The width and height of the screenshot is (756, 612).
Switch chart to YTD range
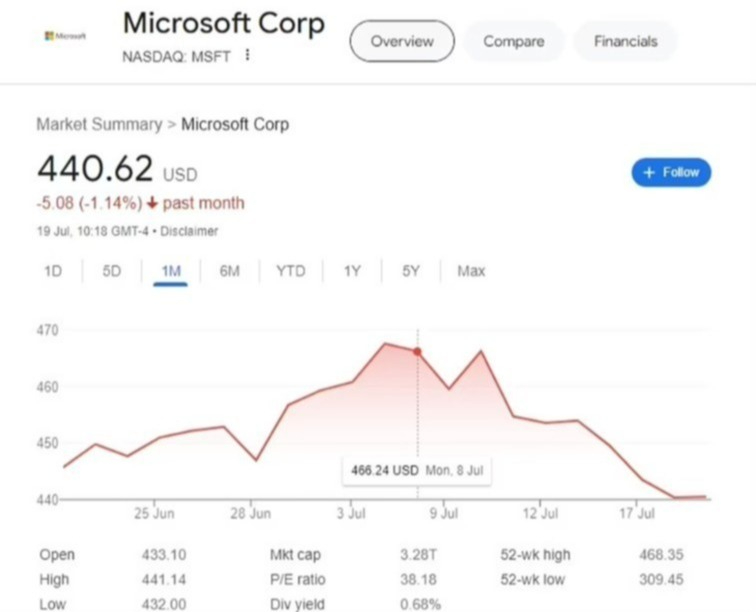coord(291,271)
